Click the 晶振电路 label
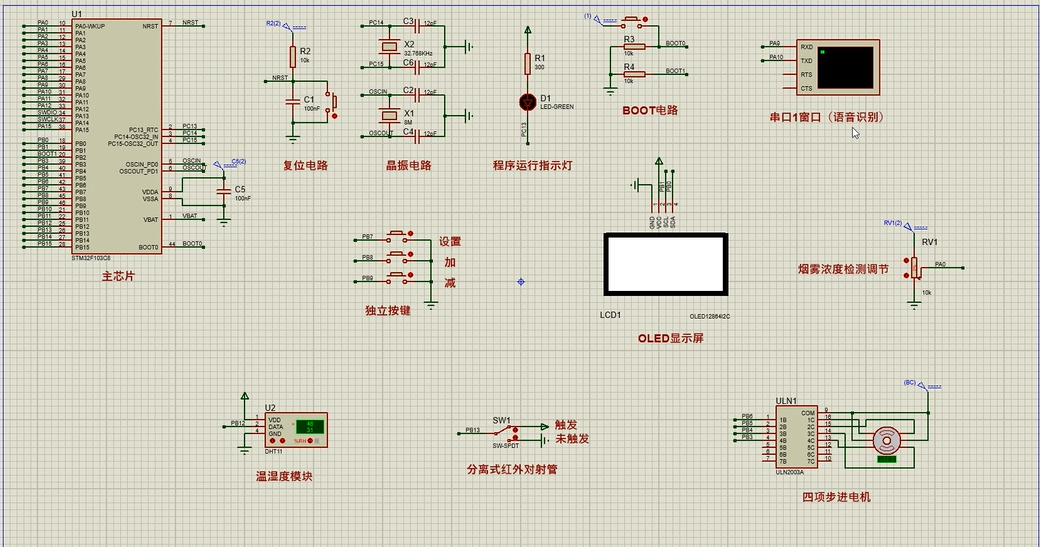This screenshot has width=1040, height=547. click(x=409, y=165)
